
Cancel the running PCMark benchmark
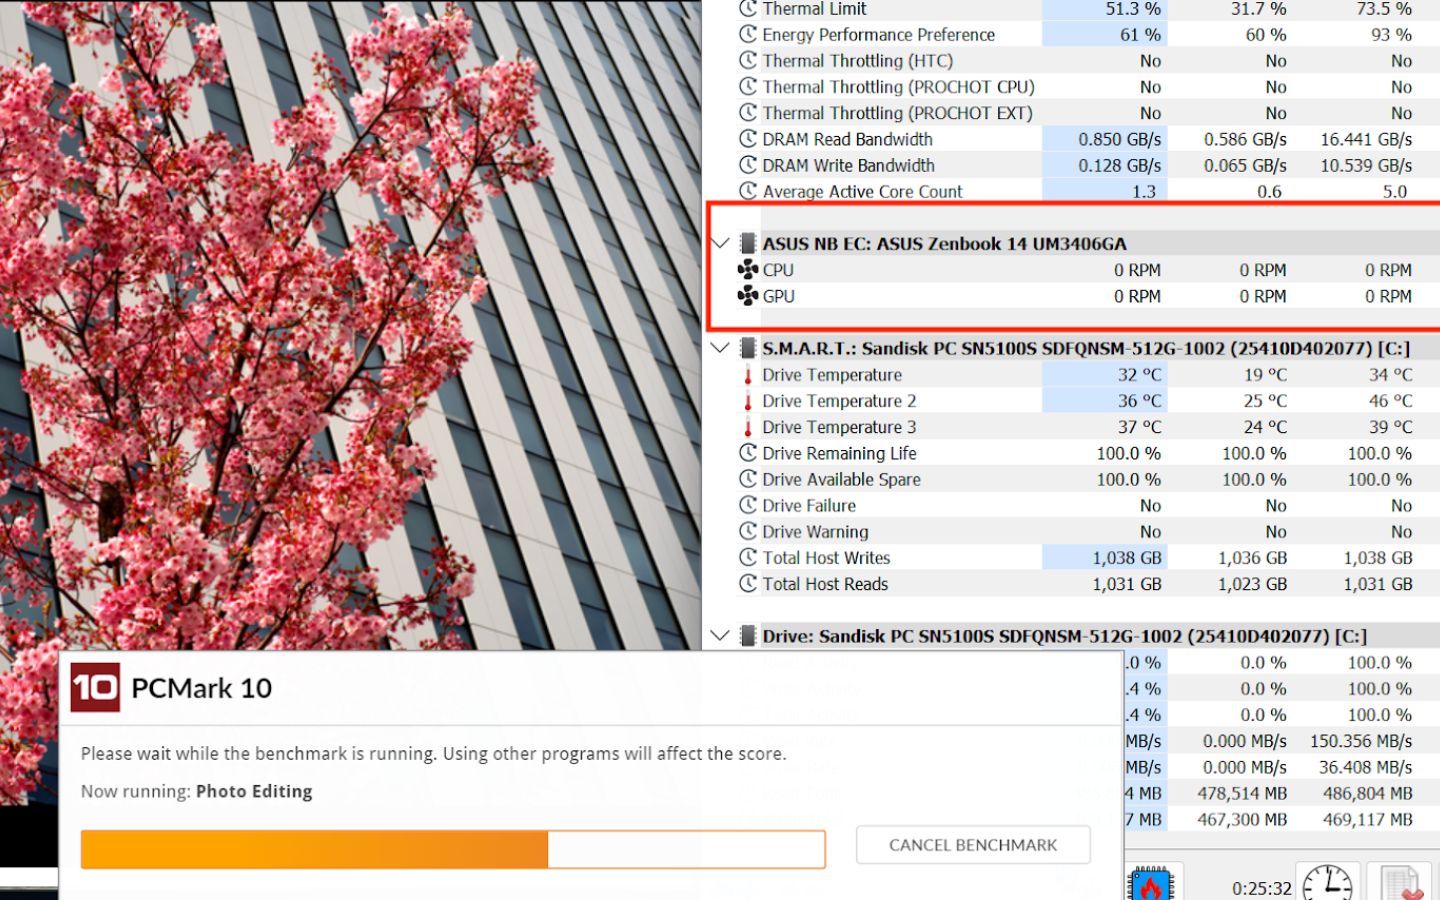pos(973,845)
